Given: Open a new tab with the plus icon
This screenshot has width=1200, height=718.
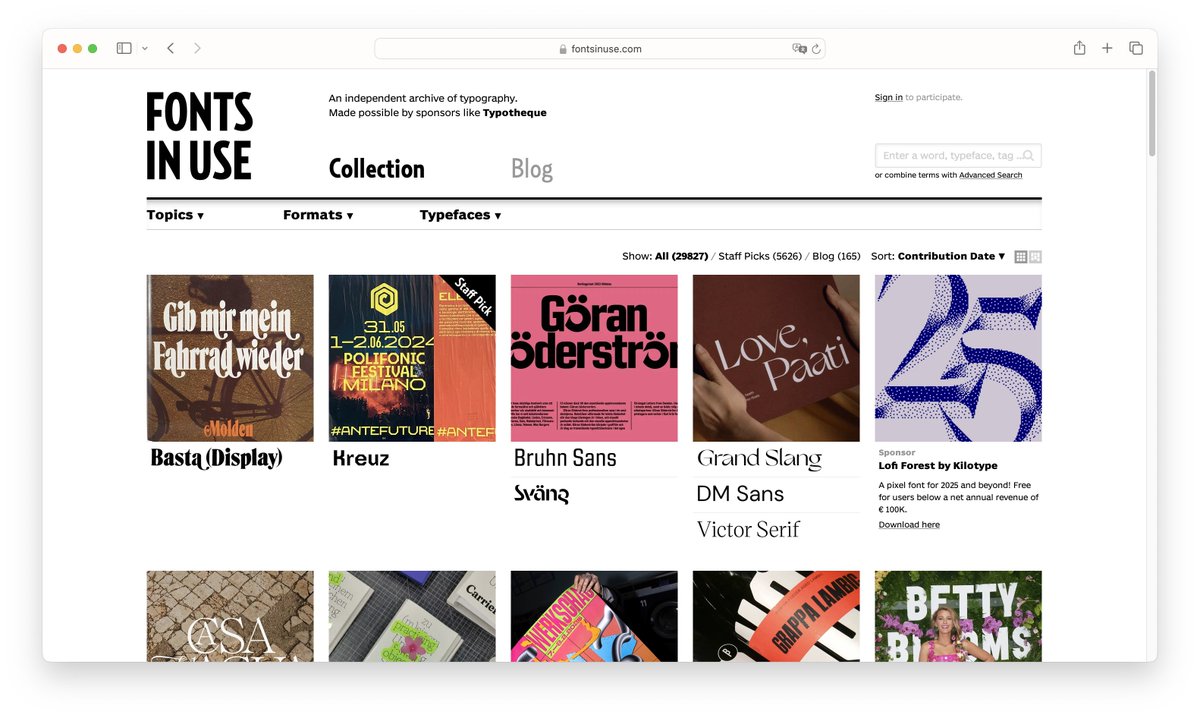Looking at the screenshot, I should click(x=1106, y=47).
